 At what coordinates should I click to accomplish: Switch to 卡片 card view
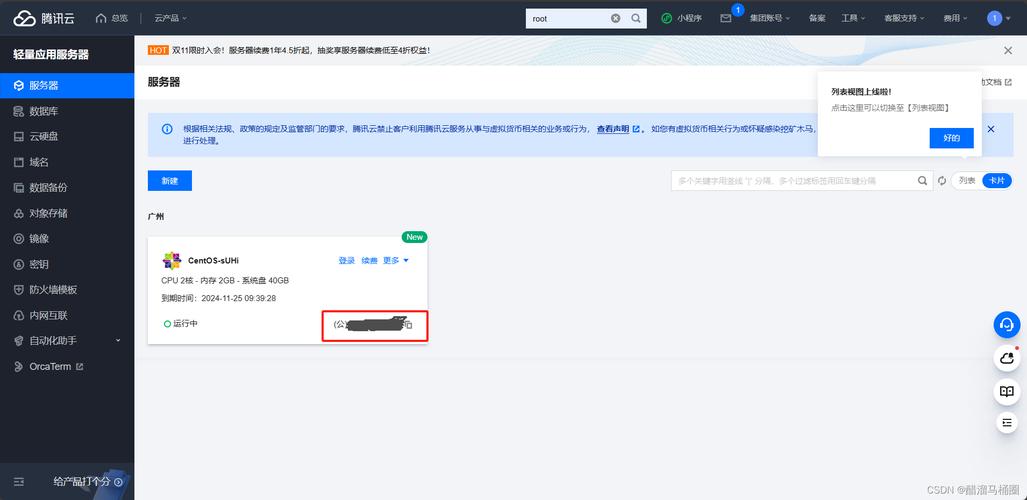coord(996,181)
